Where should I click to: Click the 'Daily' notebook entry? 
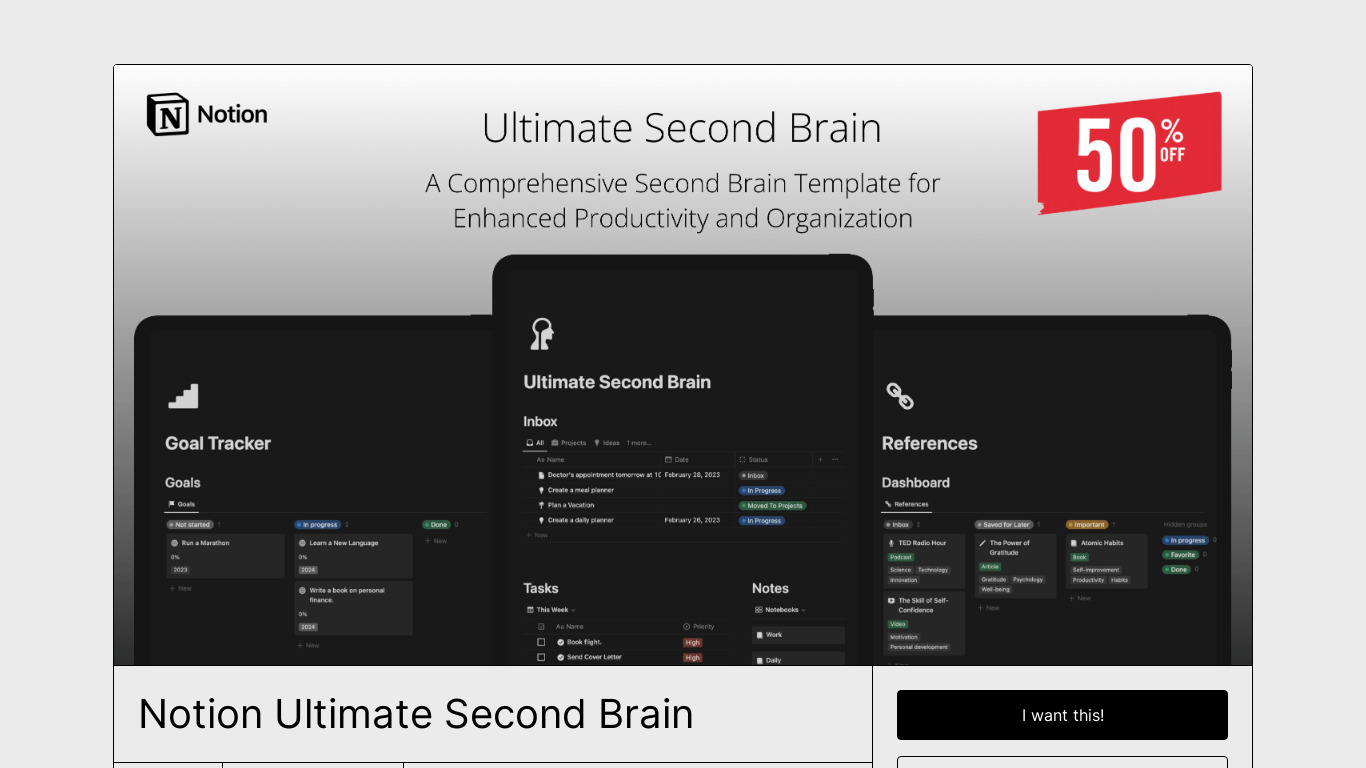(798, 660)
